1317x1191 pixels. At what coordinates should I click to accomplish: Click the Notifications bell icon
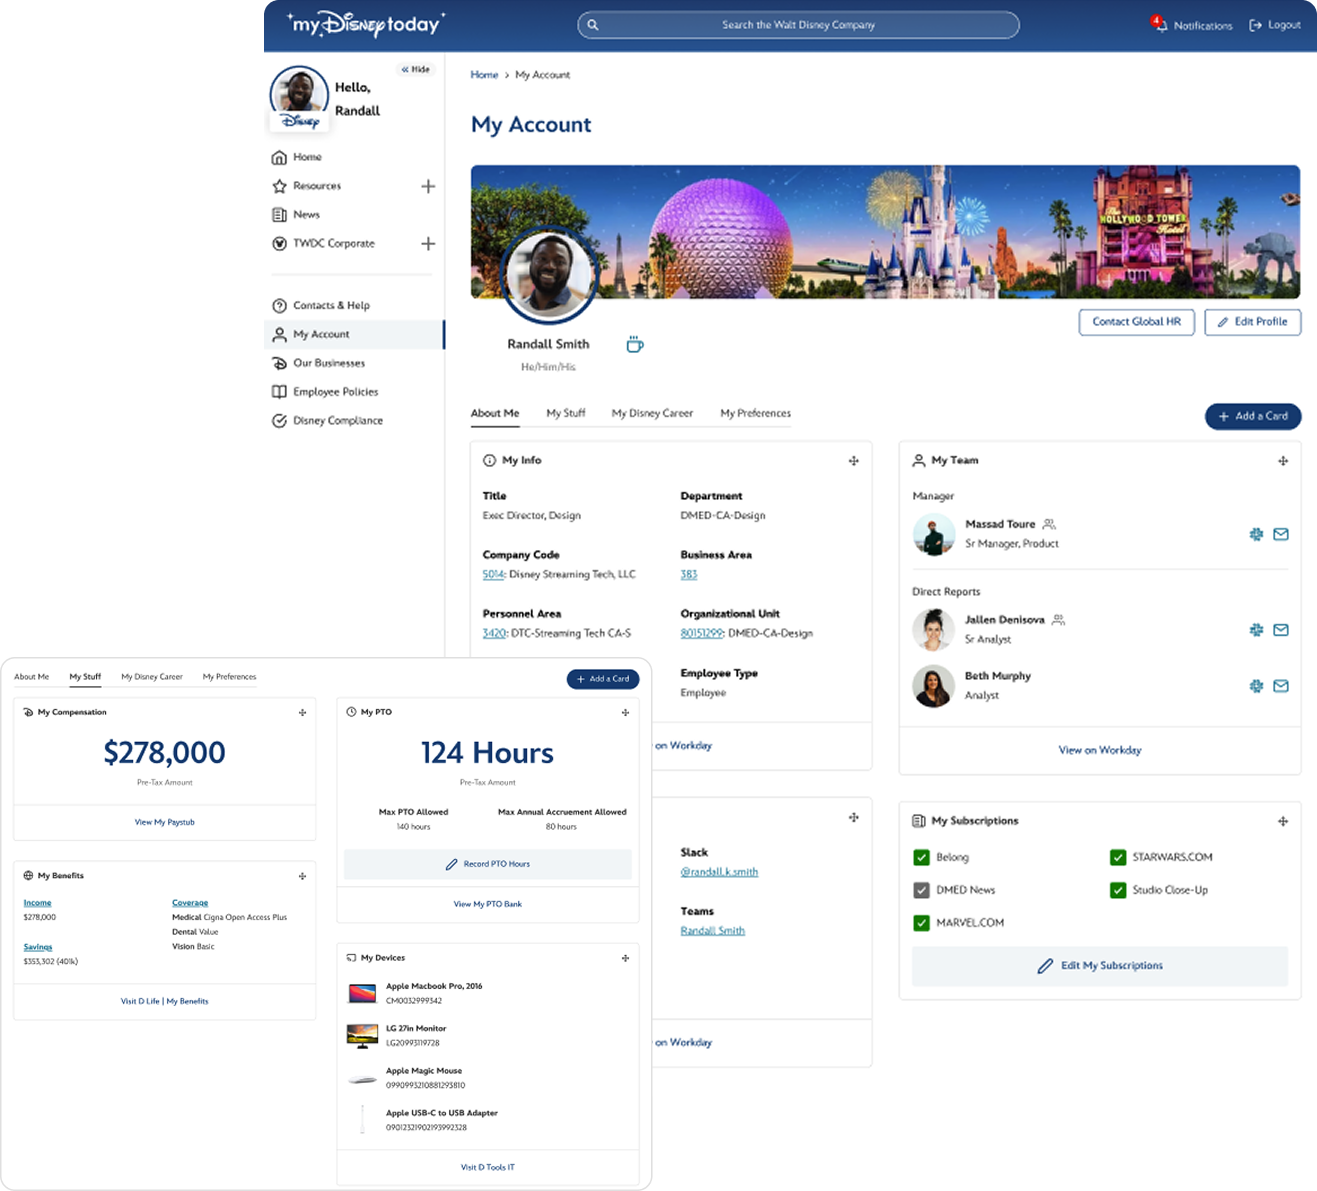click(x=1160, y=25)
